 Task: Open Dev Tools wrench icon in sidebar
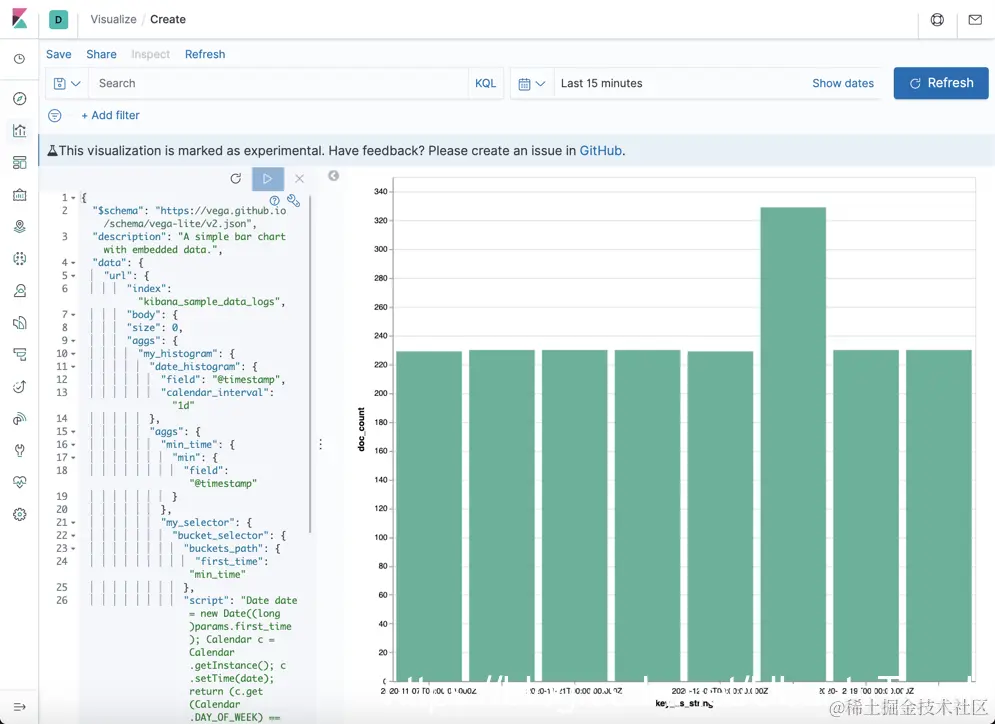tap(20, 451)
